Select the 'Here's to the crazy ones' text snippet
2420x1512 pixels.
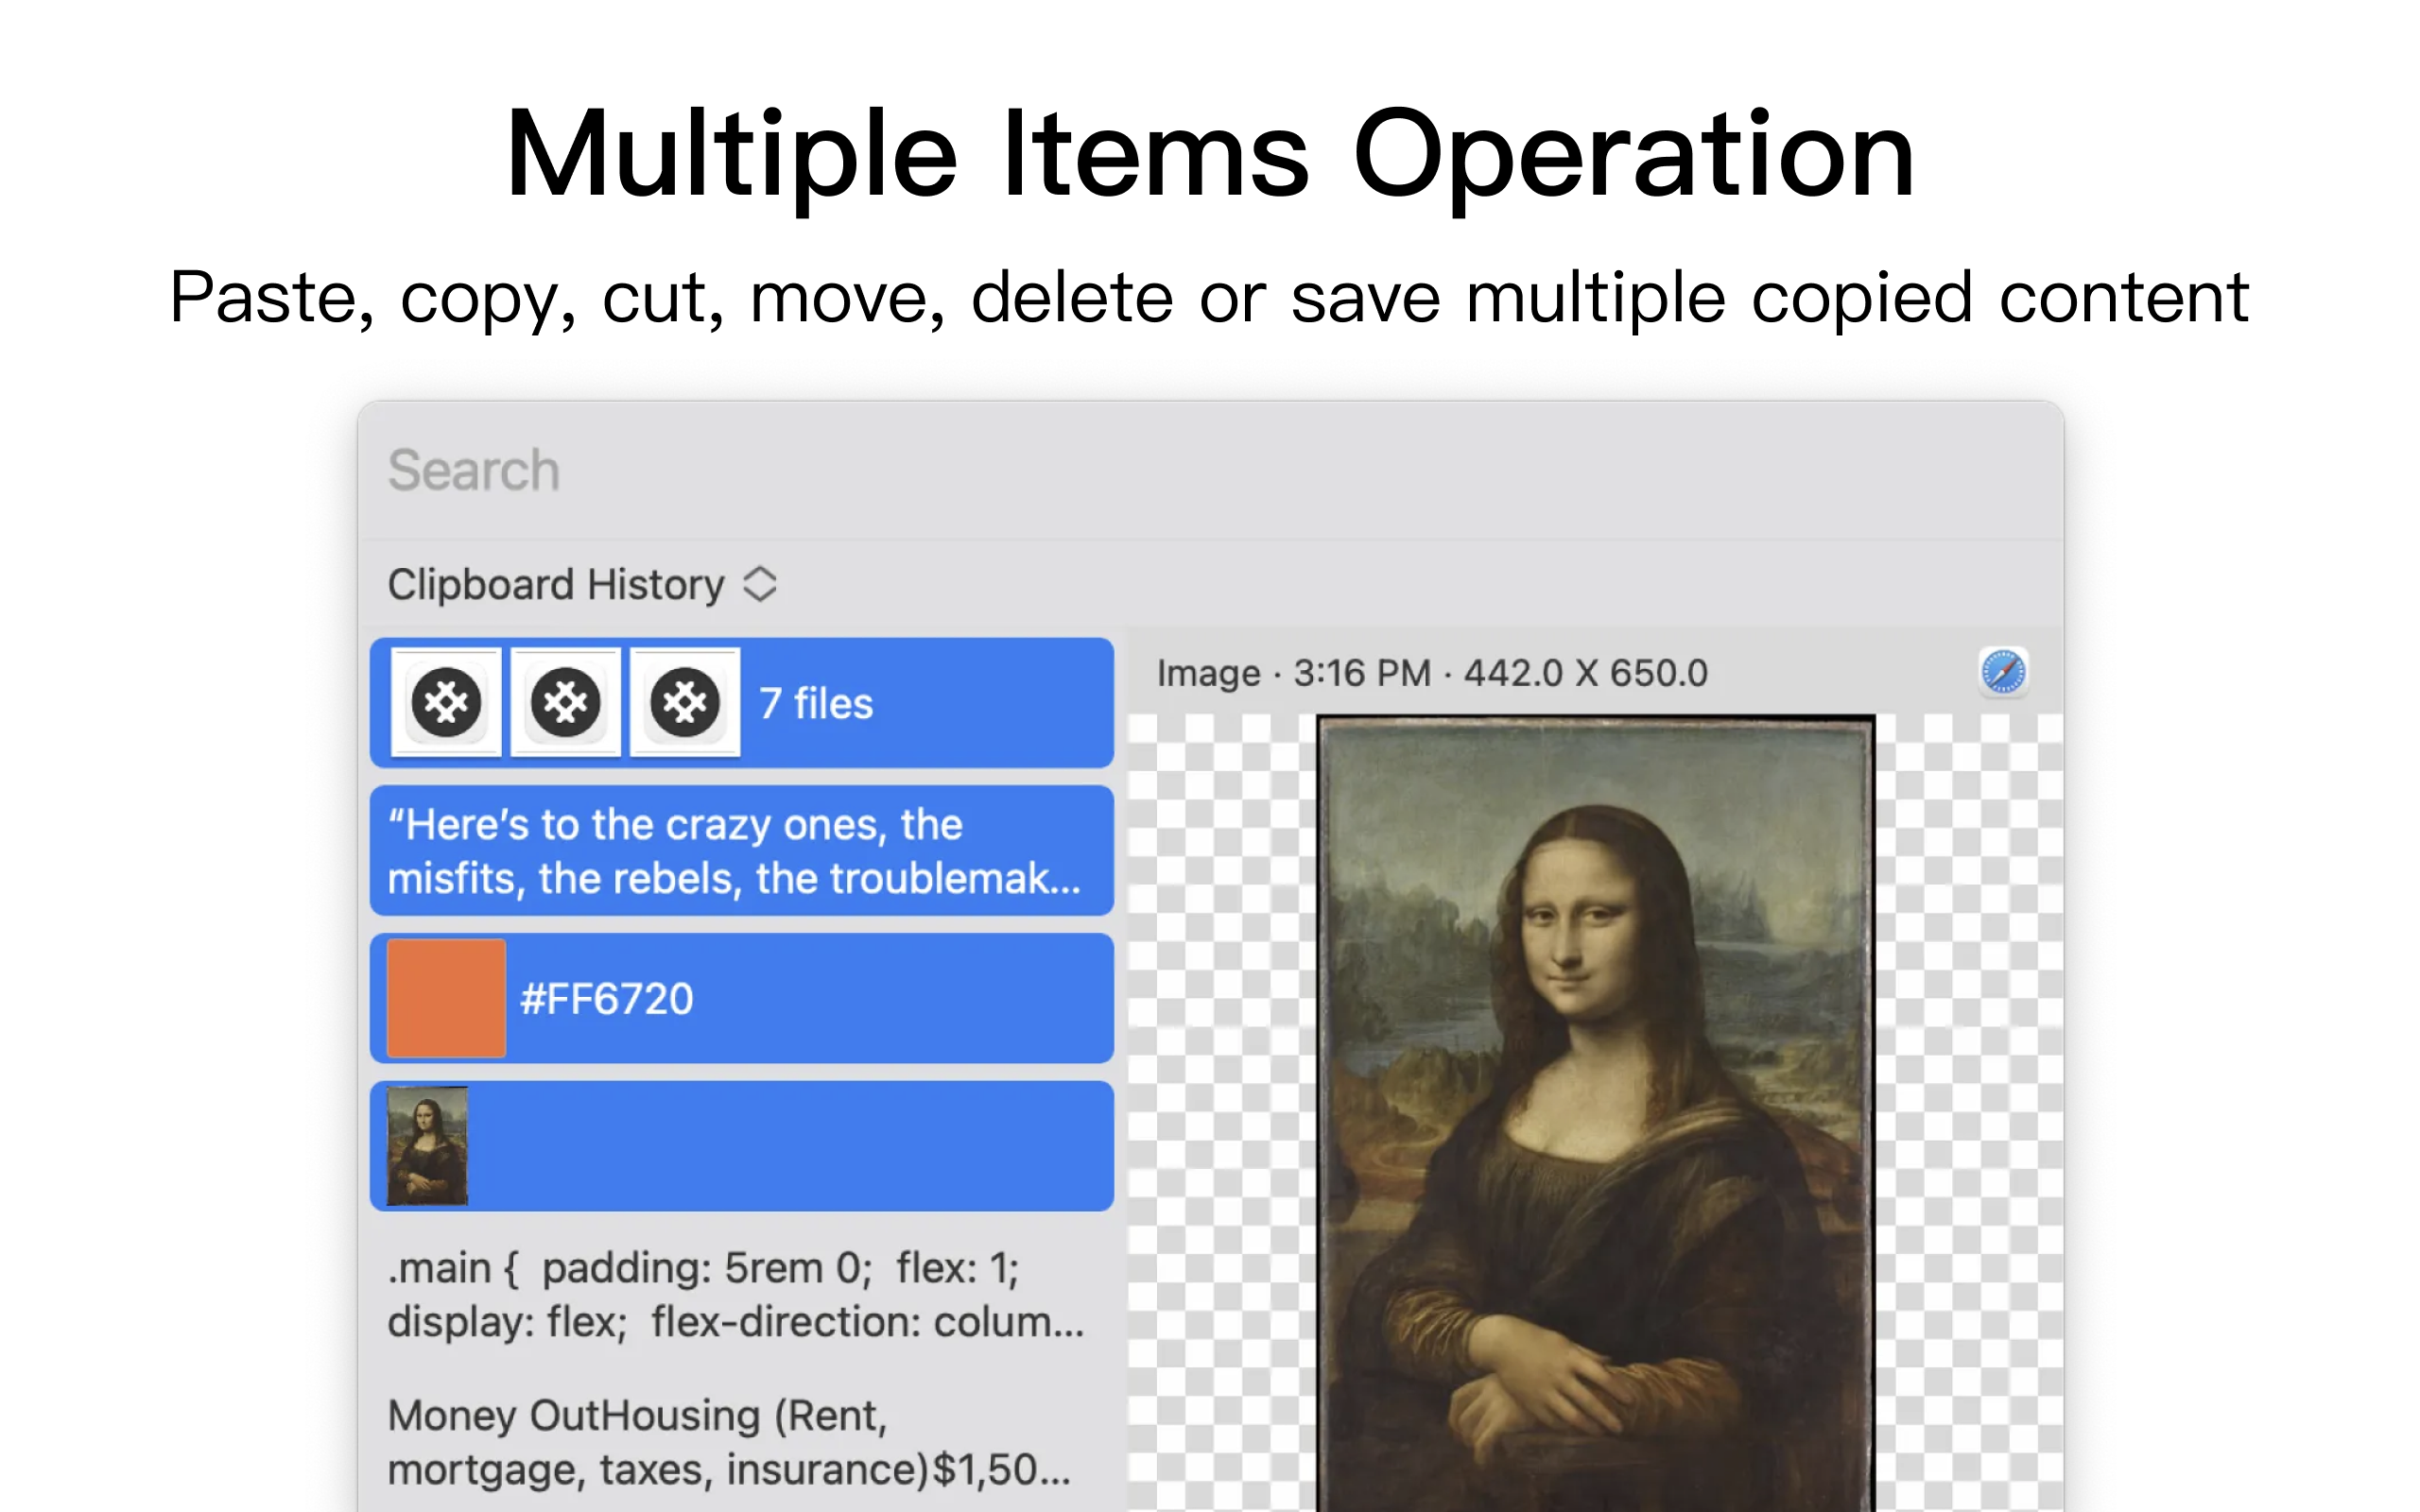tap(740, 851)
